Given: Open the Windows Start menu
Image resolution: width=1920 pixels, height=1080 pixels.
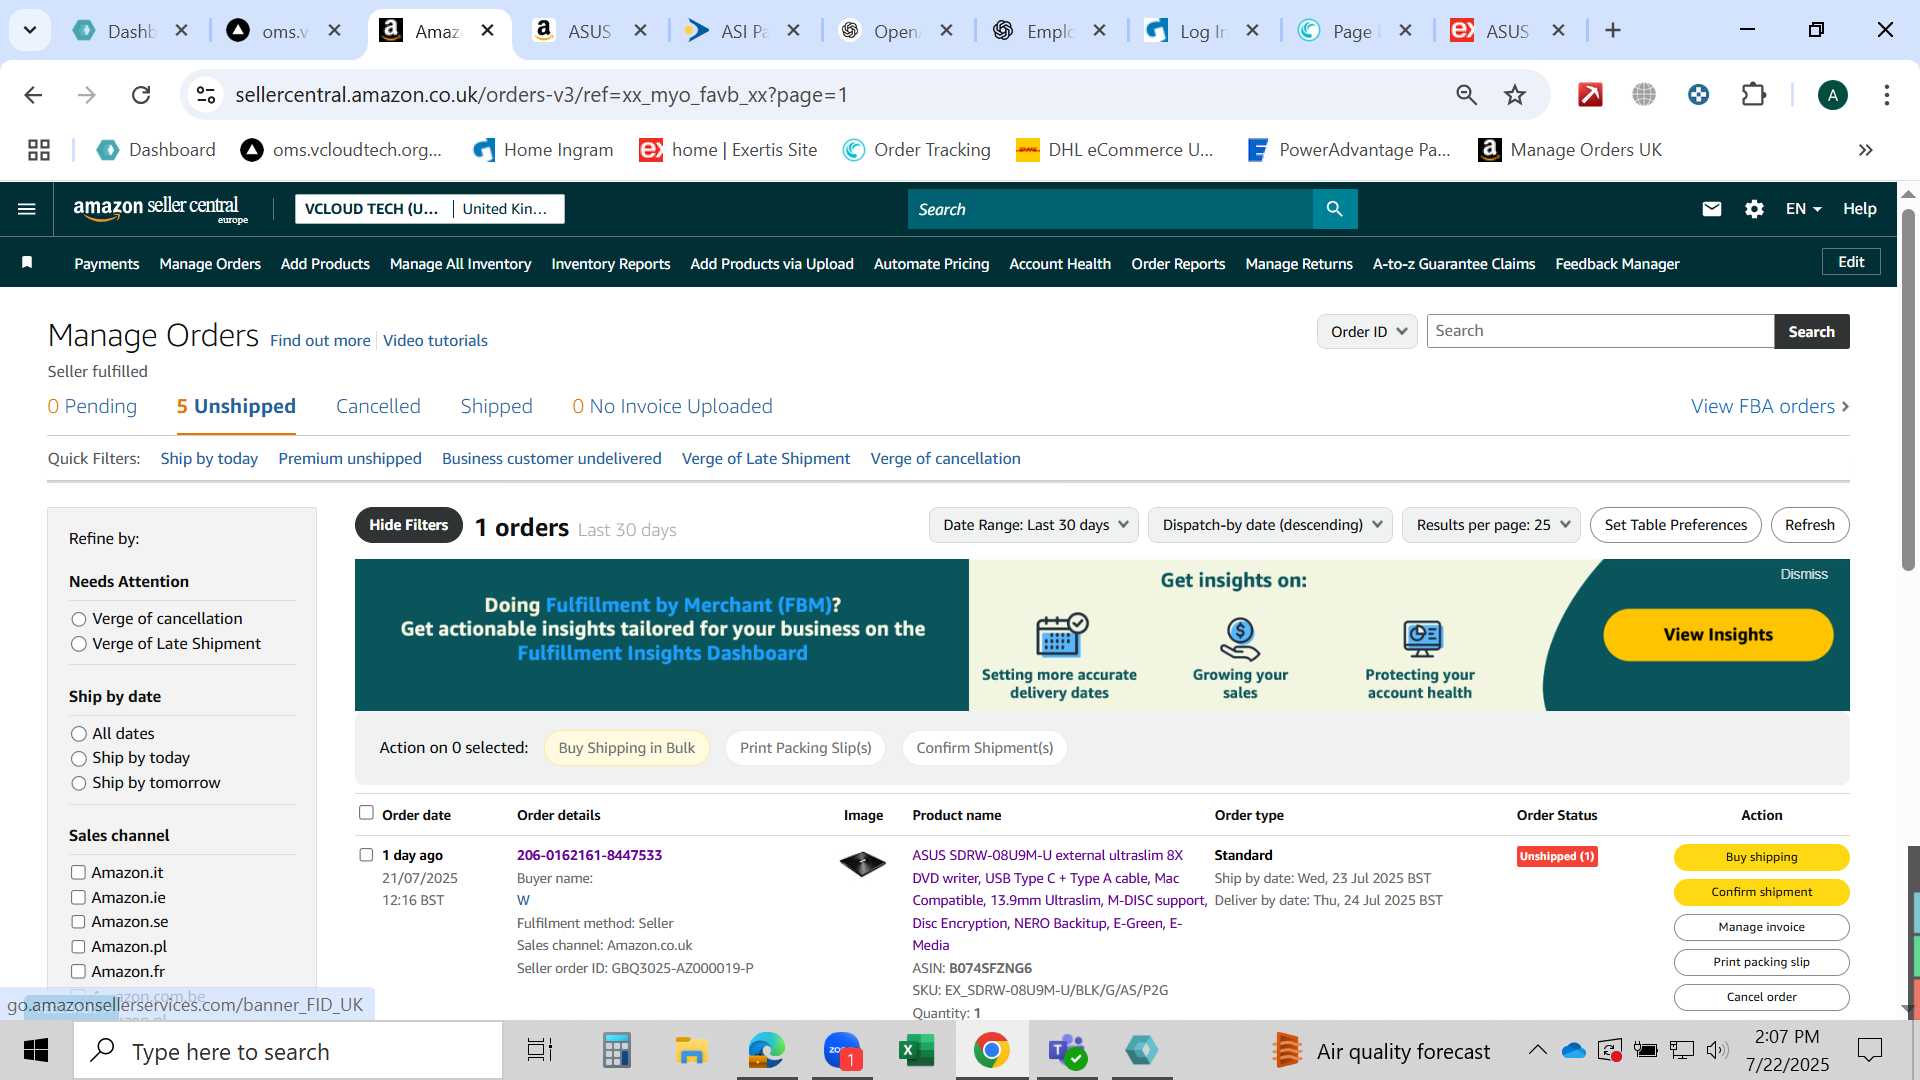Looking at the screenshot, I should tap(36, 1051).
